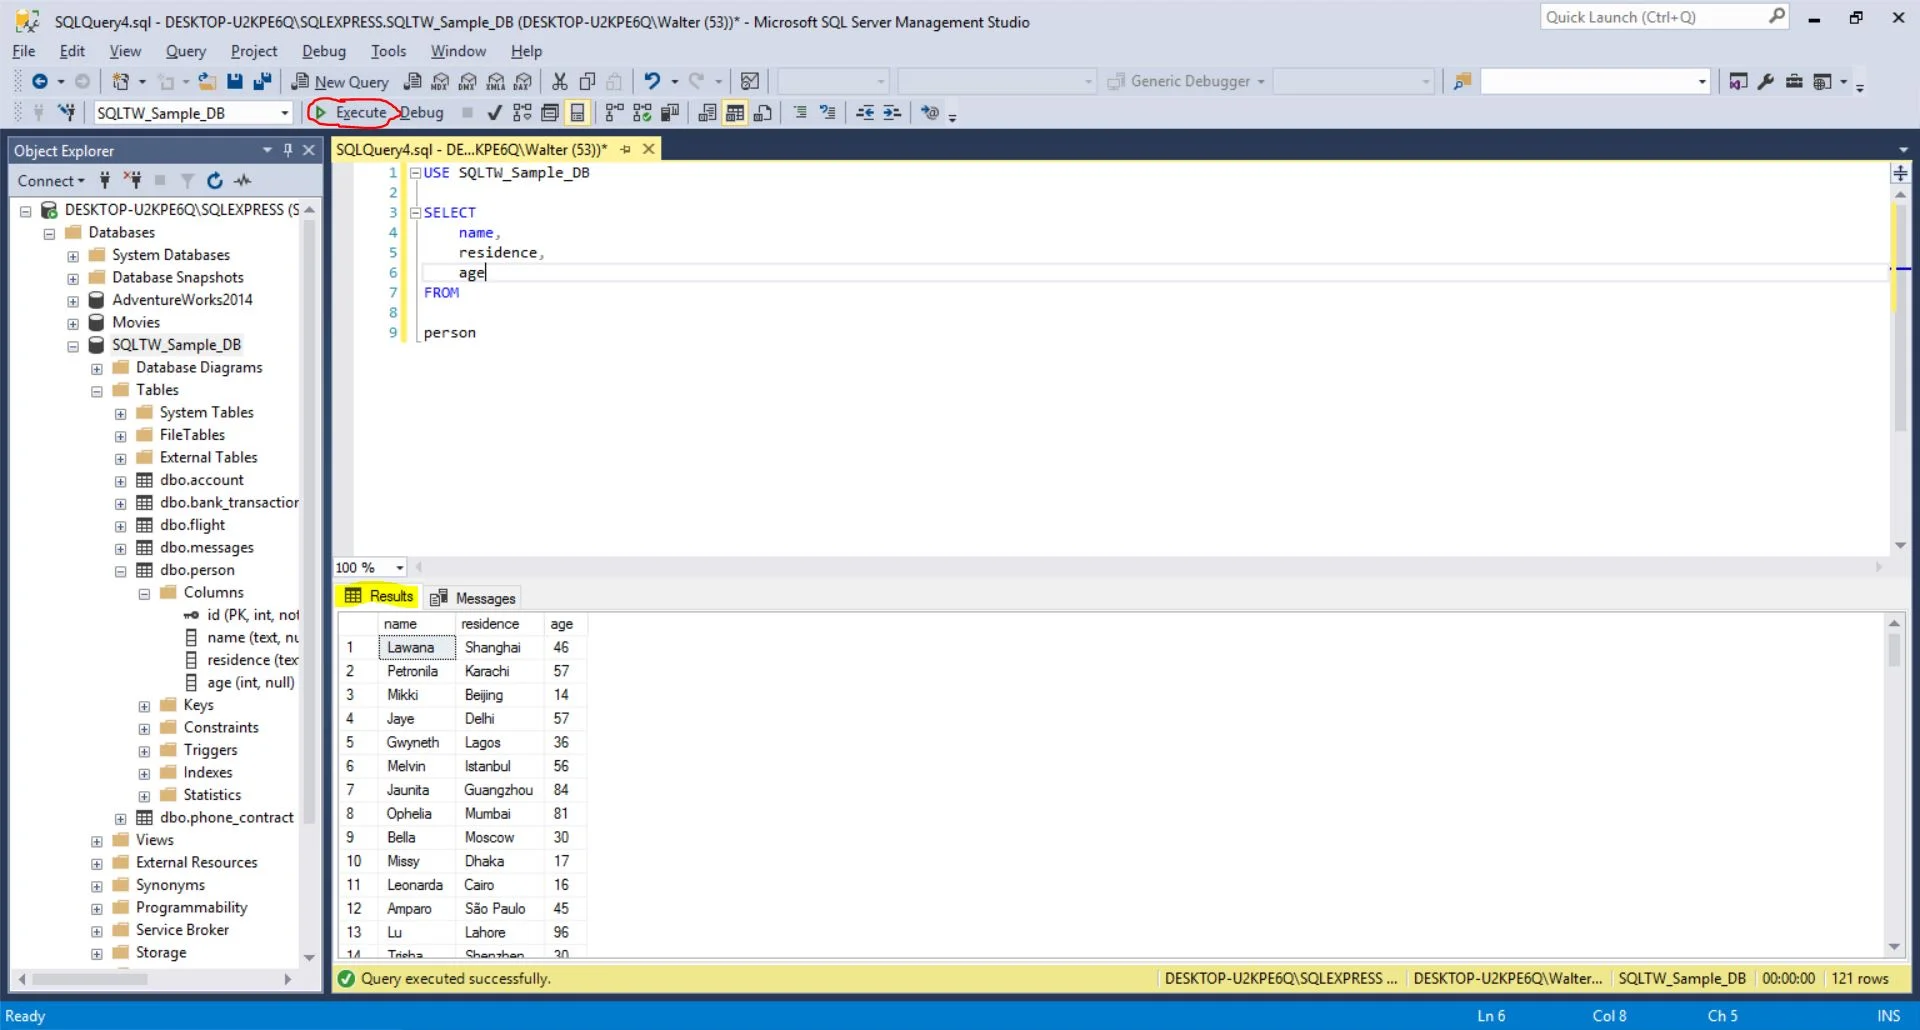The width and height of the screenshot is (1920, 1030).
Task: Click the DMX query icon
Action: coord(468,82)
